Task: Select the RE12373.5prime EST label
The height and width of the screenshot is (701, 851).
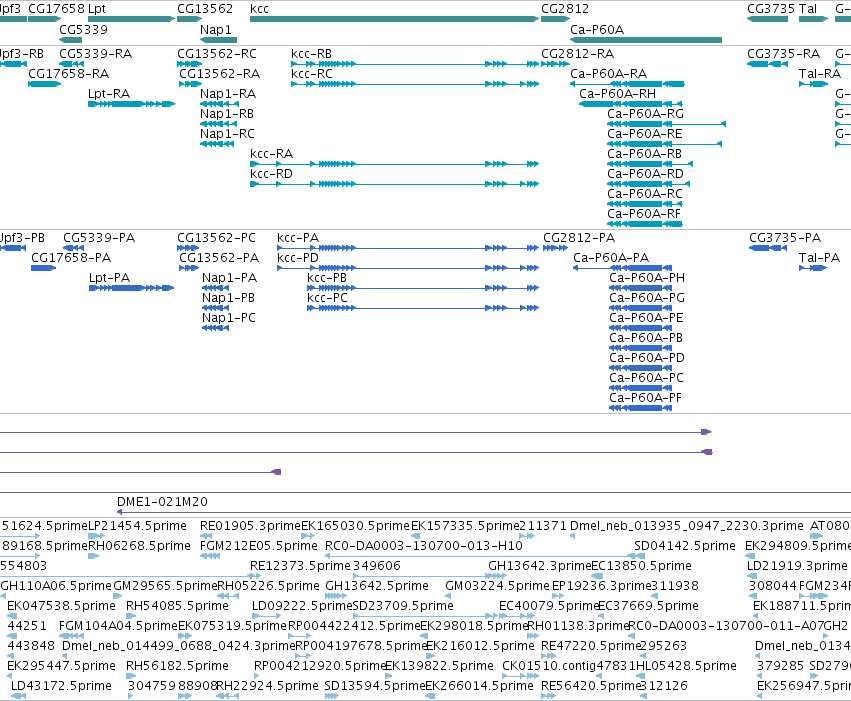Action: [x=301, y=566]
